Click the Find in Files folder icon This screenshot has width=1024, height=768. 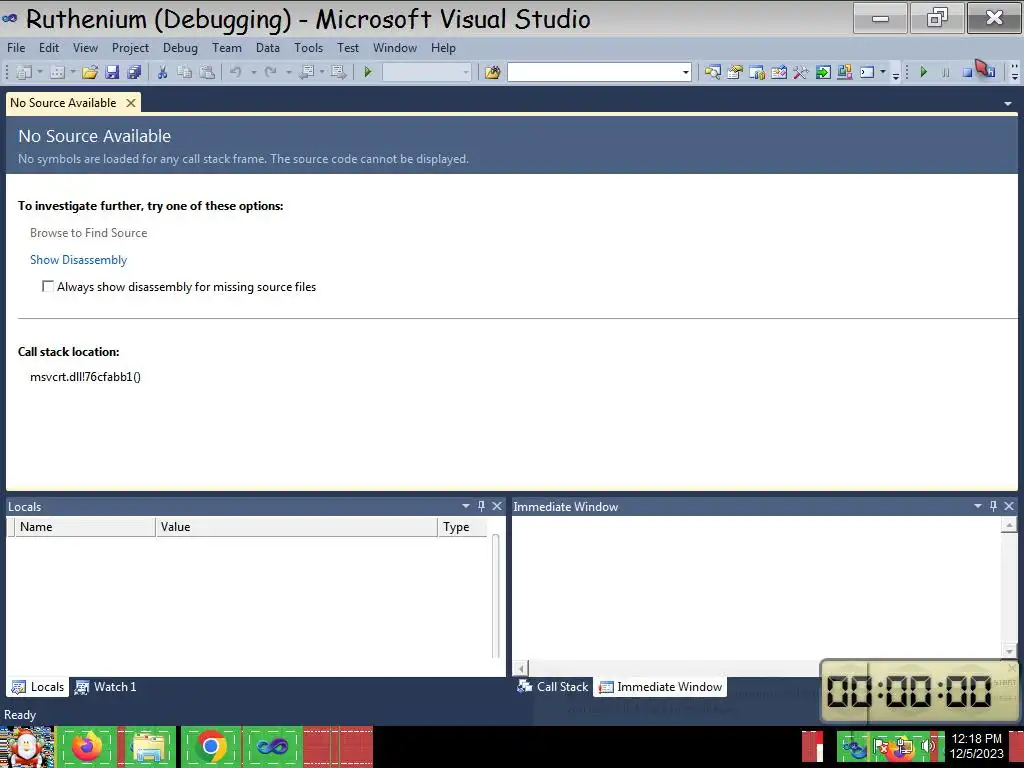(492, 72)
